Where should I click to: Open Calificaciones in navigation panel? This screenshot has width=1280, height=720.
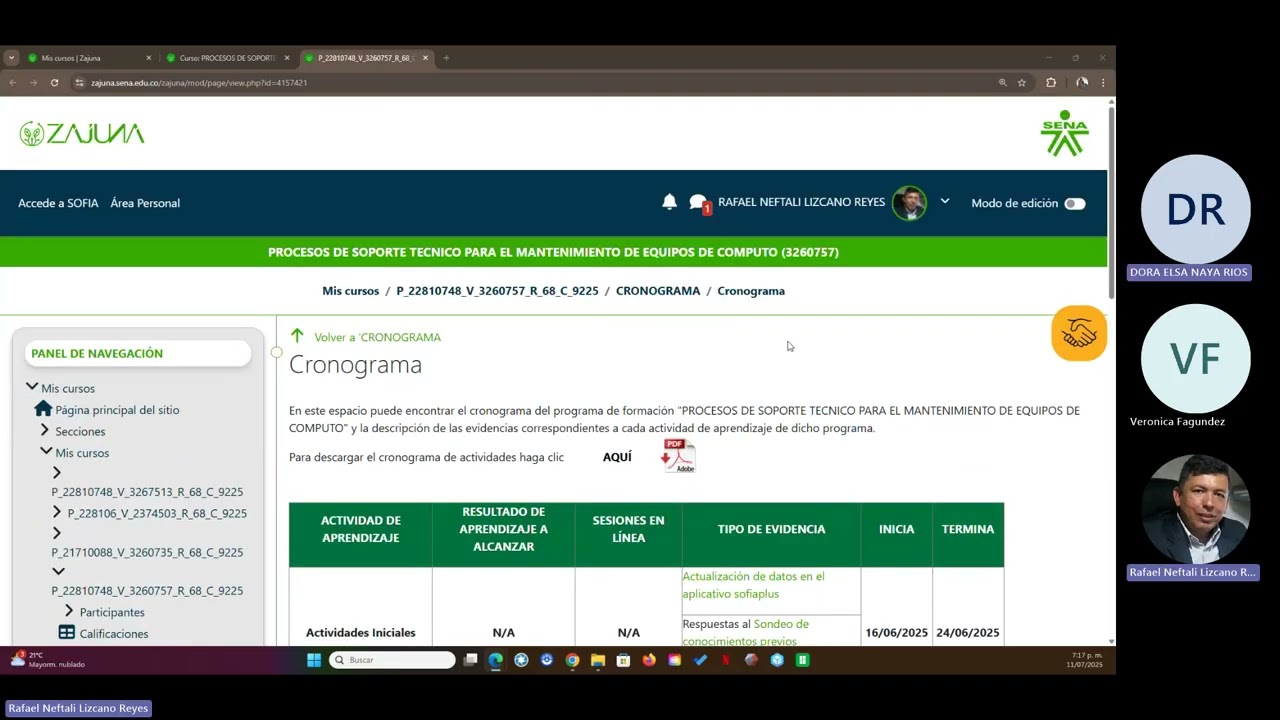click(114, 634)
